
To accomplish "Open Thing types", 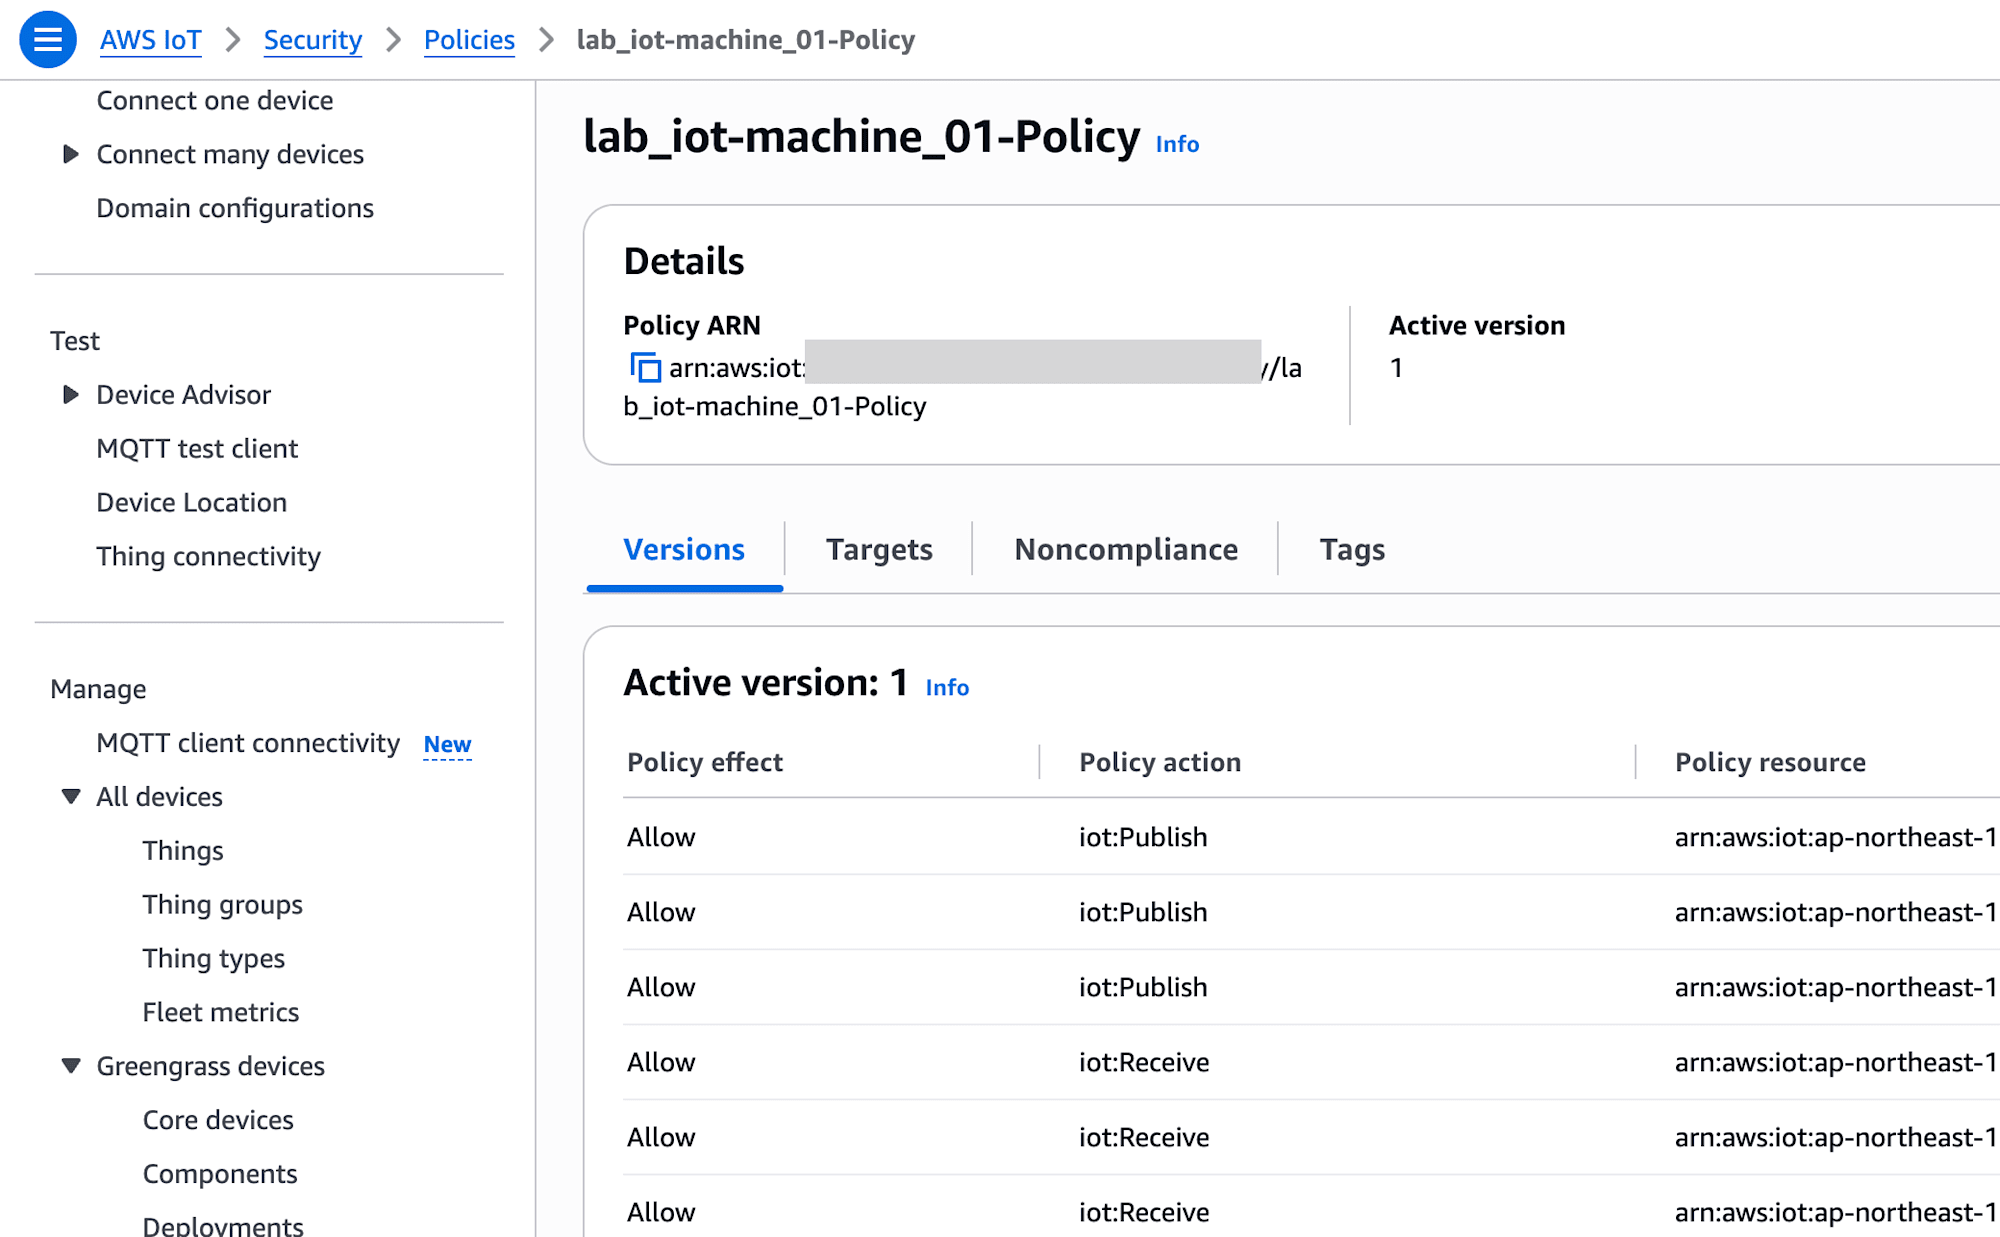I will point(214,958).
